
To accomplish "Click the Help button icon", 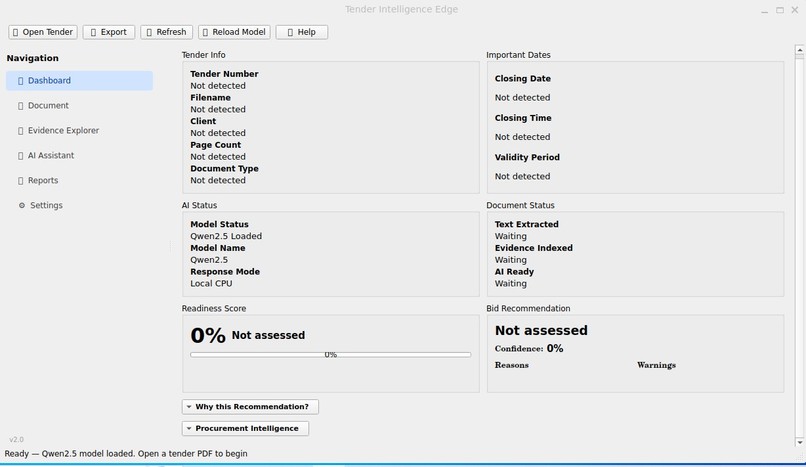I will click(290, 32).
